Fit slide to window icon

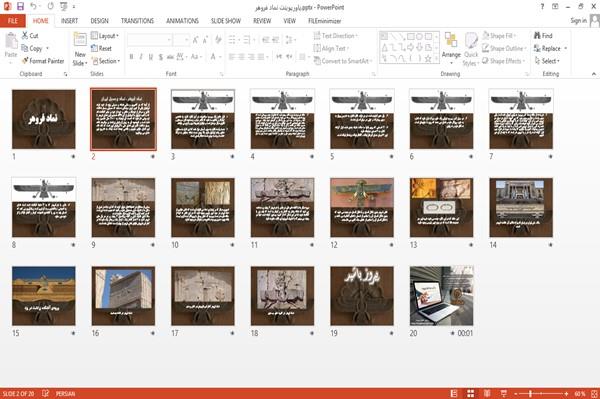(594, 393)
